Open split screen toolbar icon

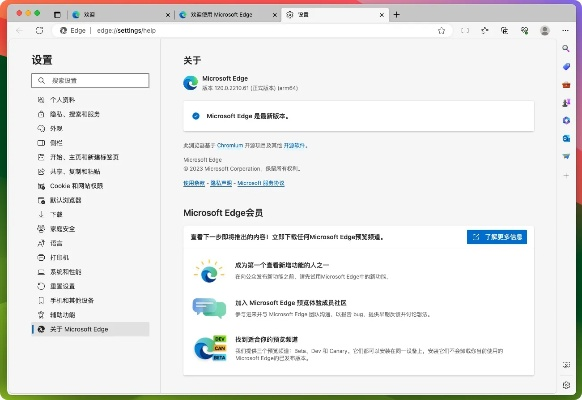(x=465, y=30)
